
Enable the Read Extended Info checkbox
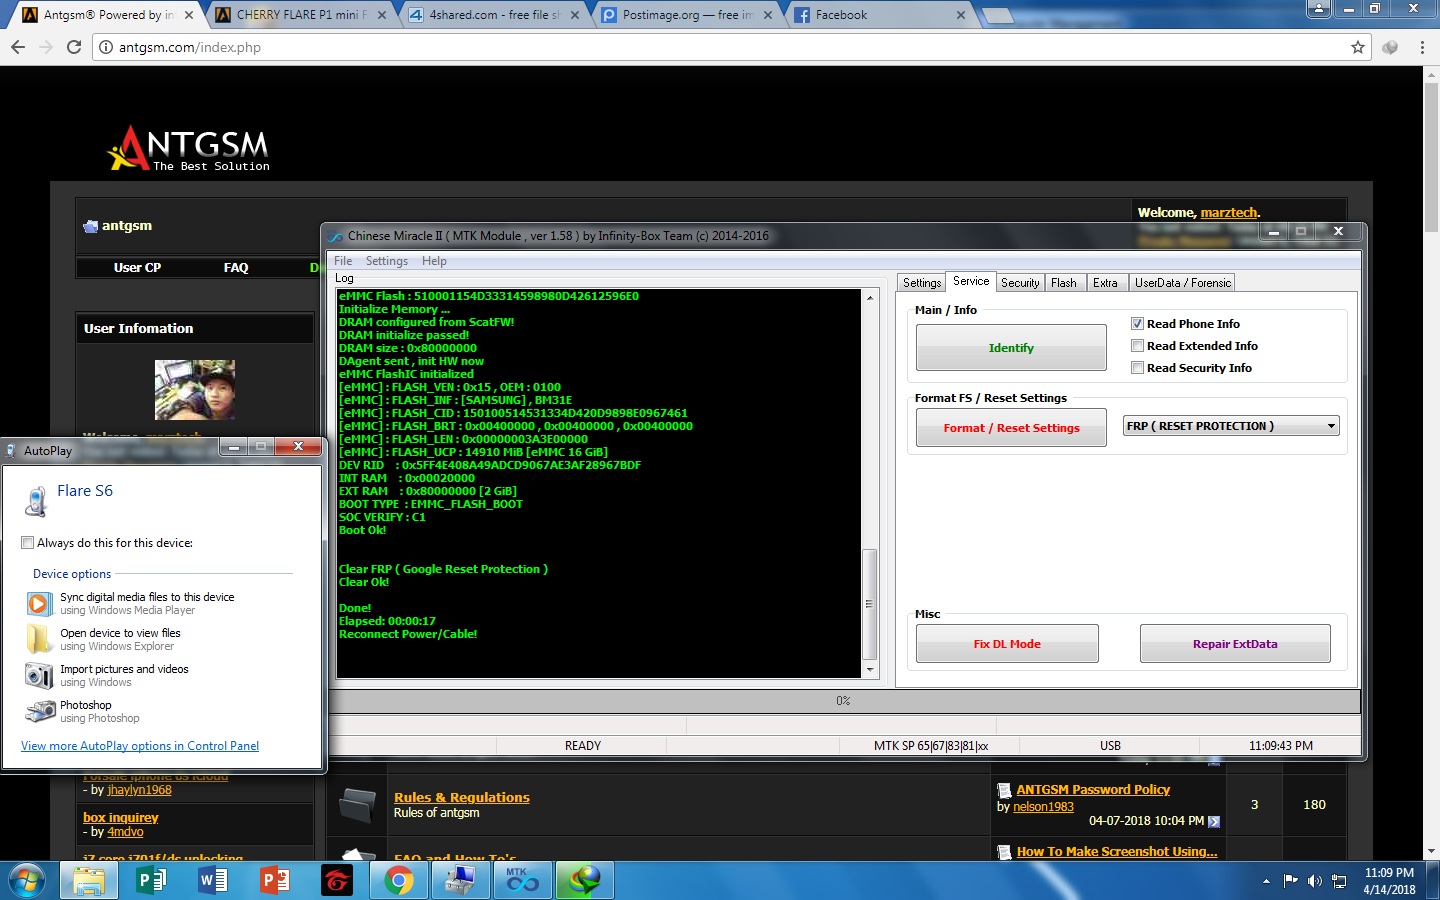pyautogui.click(x=1137, y=346)
